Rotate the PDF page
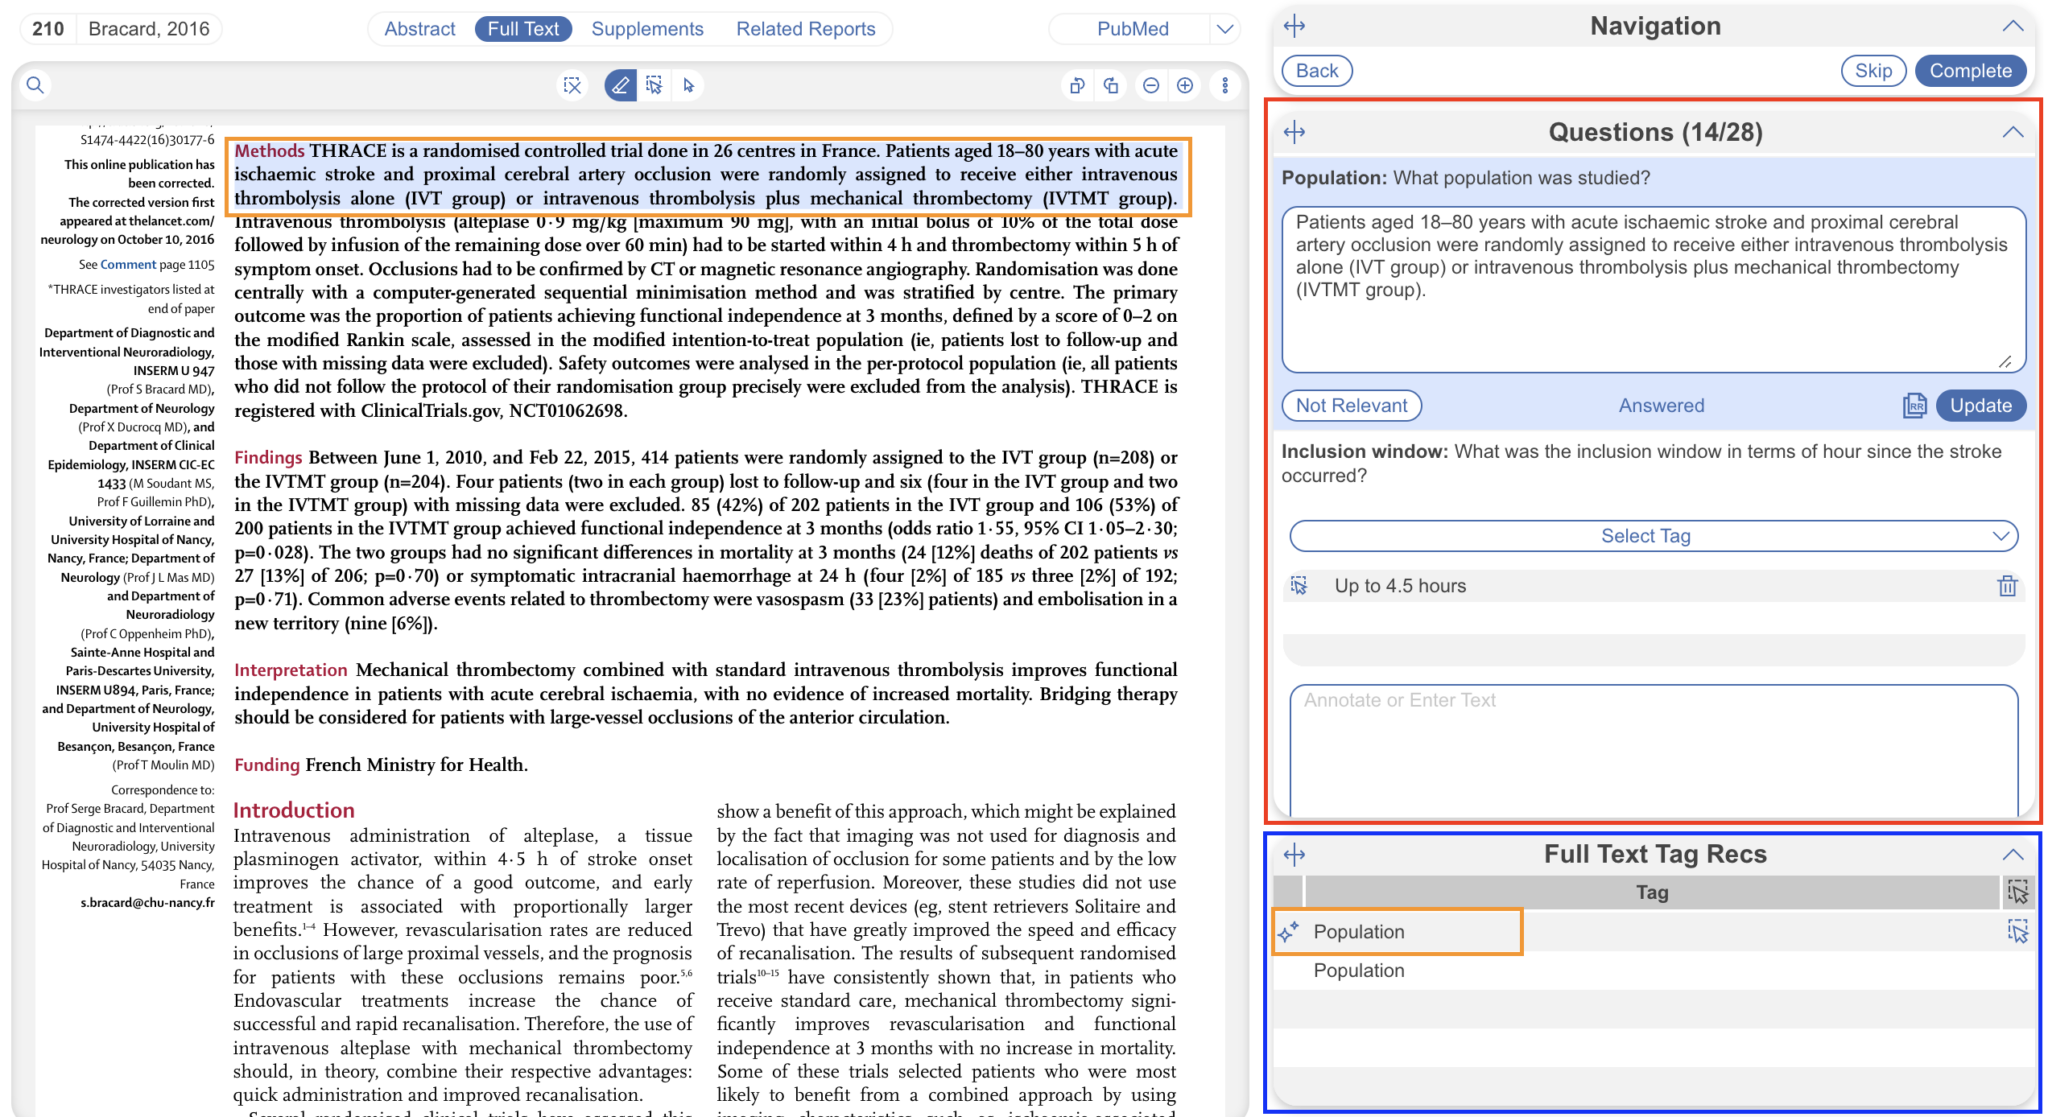The height and width of the screenshot is (1117, 2048). click(1077, 85)
